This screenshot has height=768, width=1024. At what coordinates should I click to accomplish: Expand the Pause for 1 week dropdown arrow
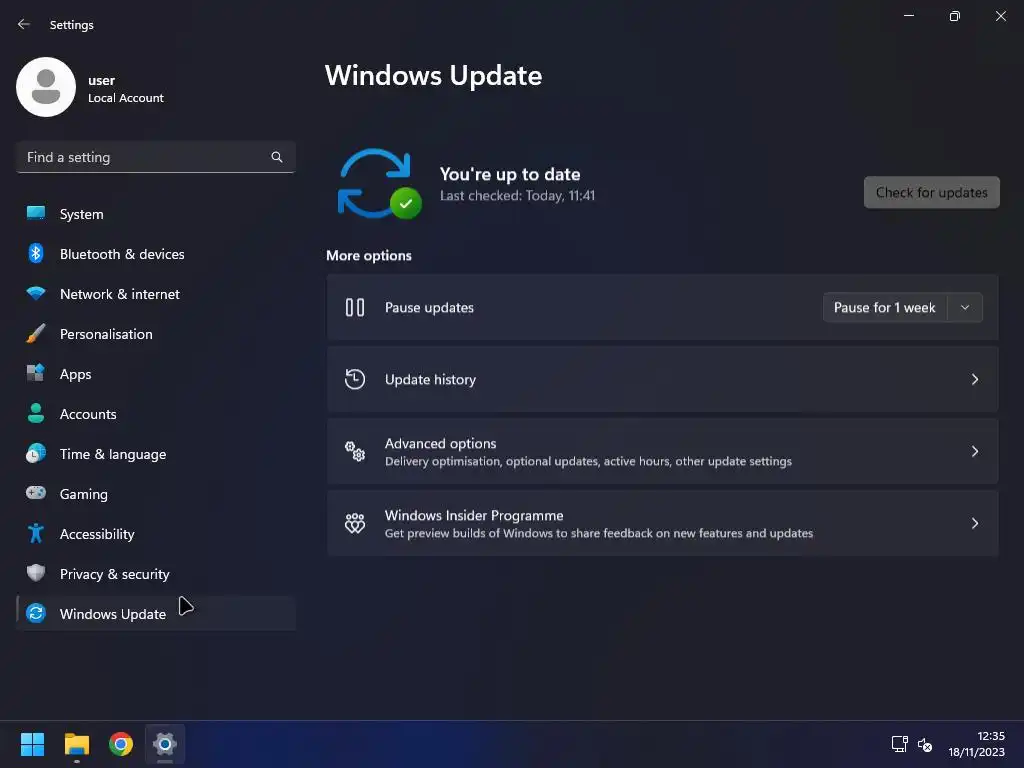(965, 307)
